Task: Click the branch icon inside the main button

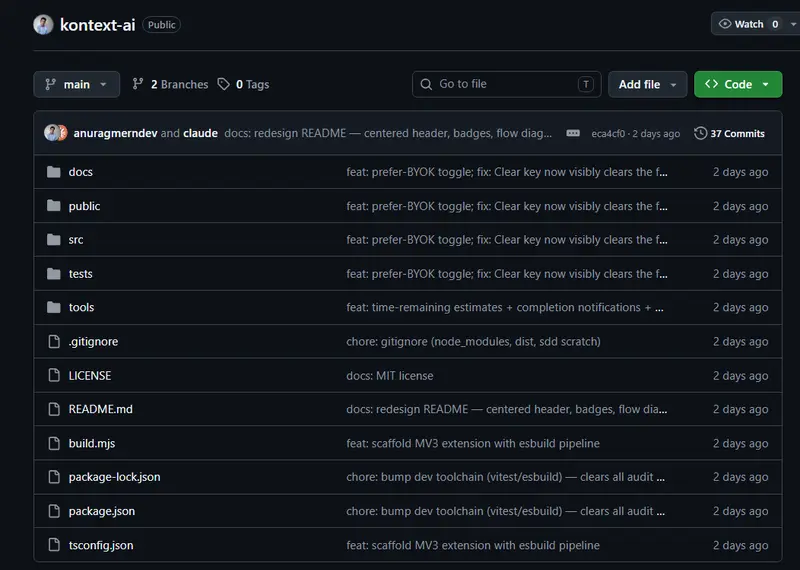Action: (50, 84)
